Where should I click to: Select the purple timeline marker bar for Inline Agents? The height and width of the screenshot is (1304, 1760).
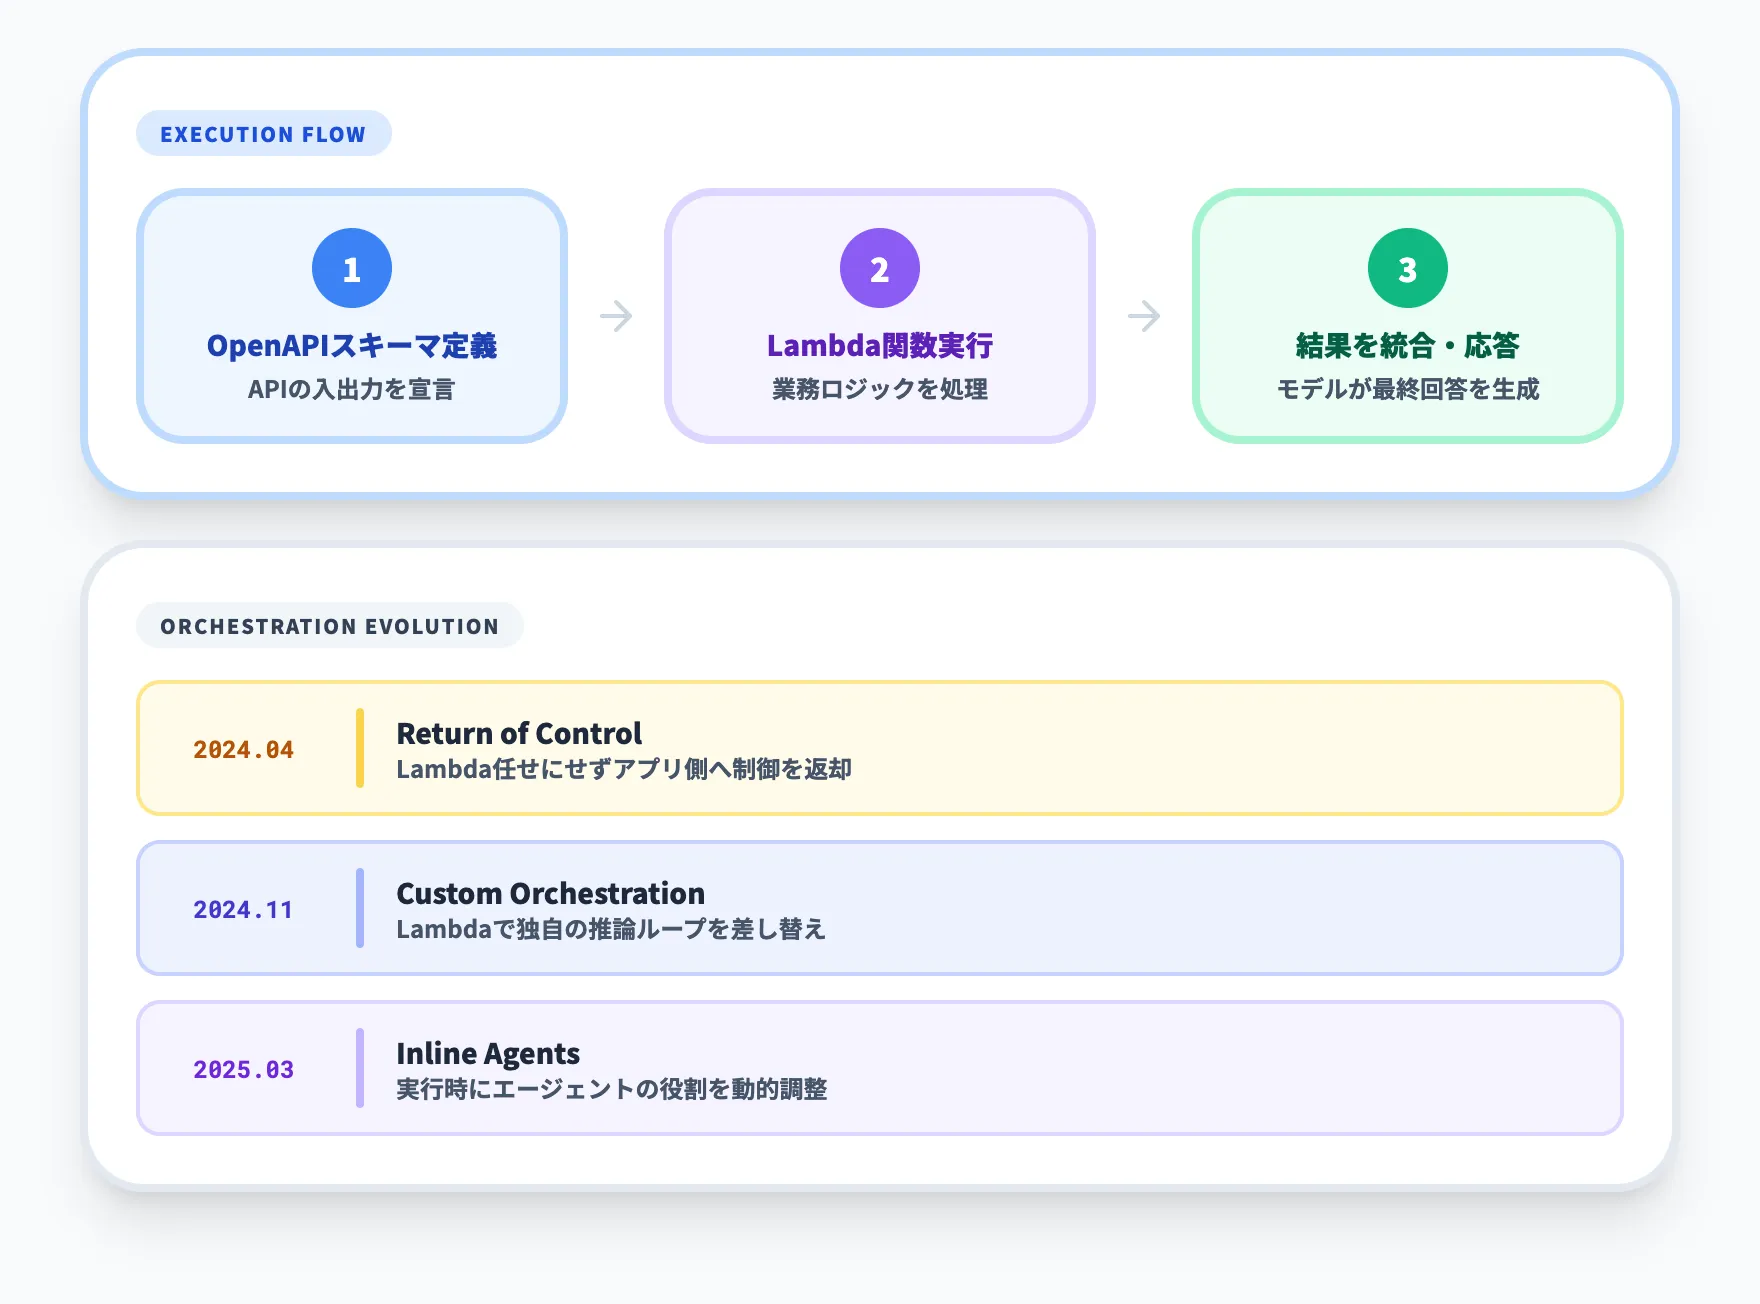click(x=361, y=1068)
